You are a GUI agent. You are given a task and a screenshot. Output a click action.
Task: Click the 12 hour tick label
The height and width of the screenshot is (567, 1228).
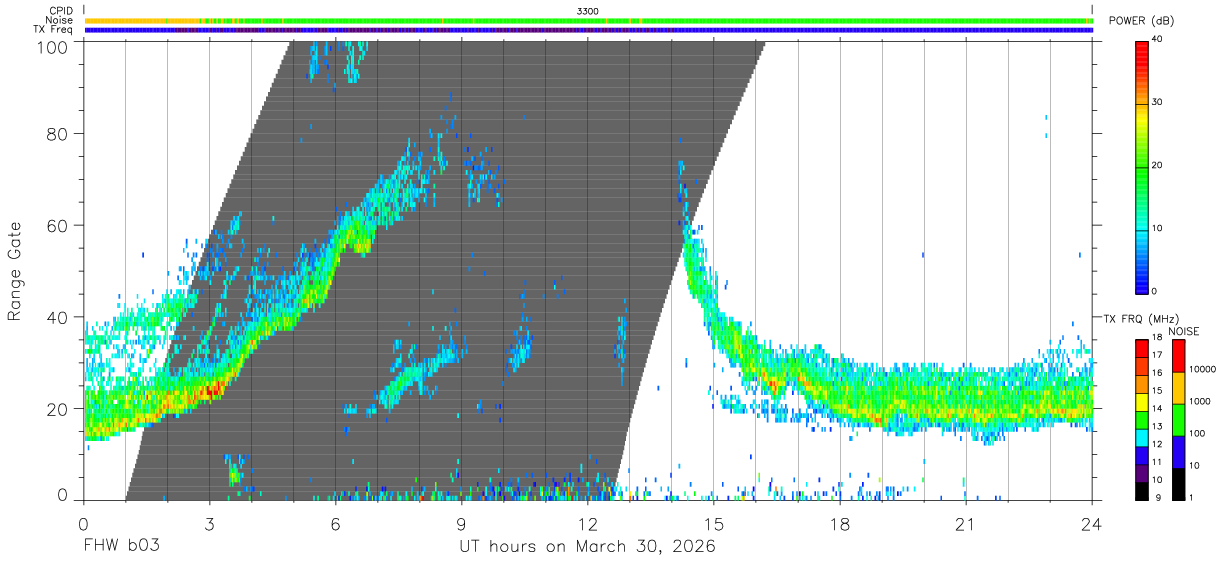(587, 523)
